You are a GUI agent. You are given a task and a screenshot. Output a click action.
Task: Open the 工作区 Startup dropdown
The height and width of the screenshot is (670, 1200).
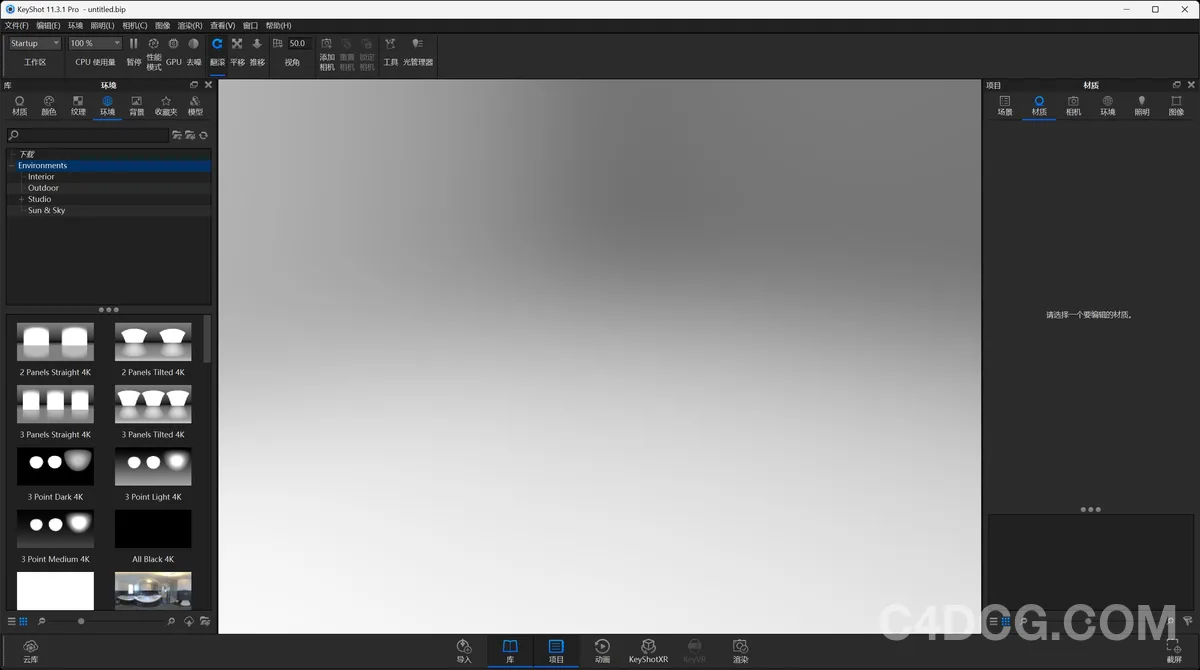click(33, 43)
